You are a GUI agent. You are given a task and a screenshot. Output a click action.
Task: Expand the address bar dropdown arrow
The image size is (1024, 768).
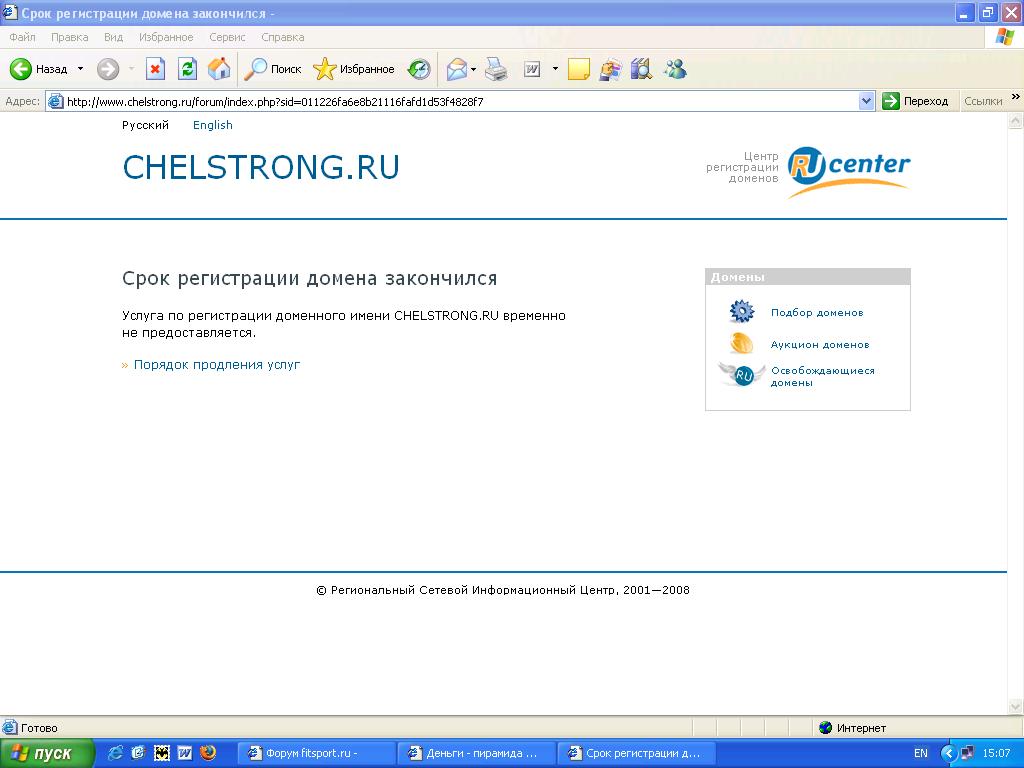pos(866,101)
